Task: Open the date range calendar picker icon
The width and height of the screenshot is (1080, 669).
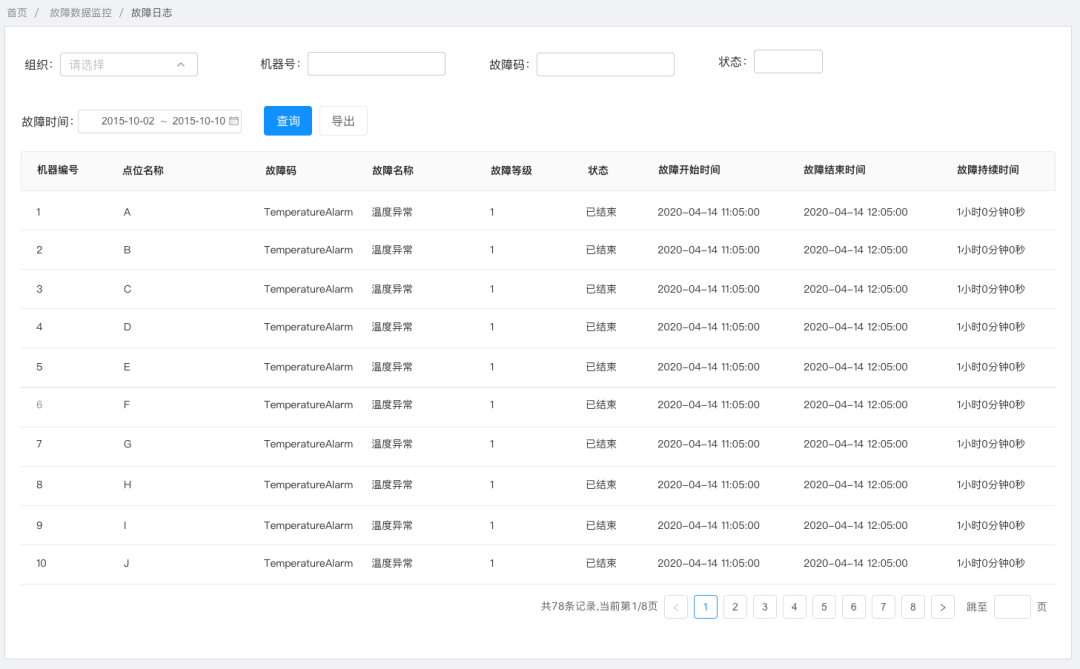Action: [233, 120]
